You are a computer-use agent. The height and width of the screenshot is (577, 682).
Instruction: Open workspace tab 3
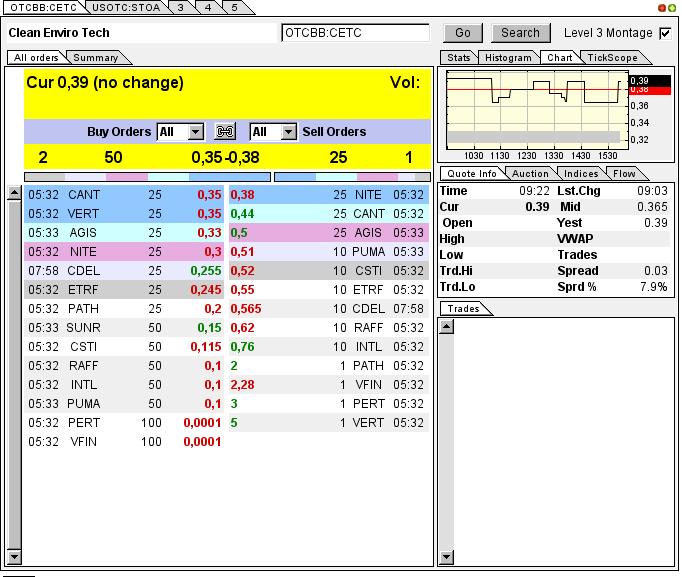181,7
